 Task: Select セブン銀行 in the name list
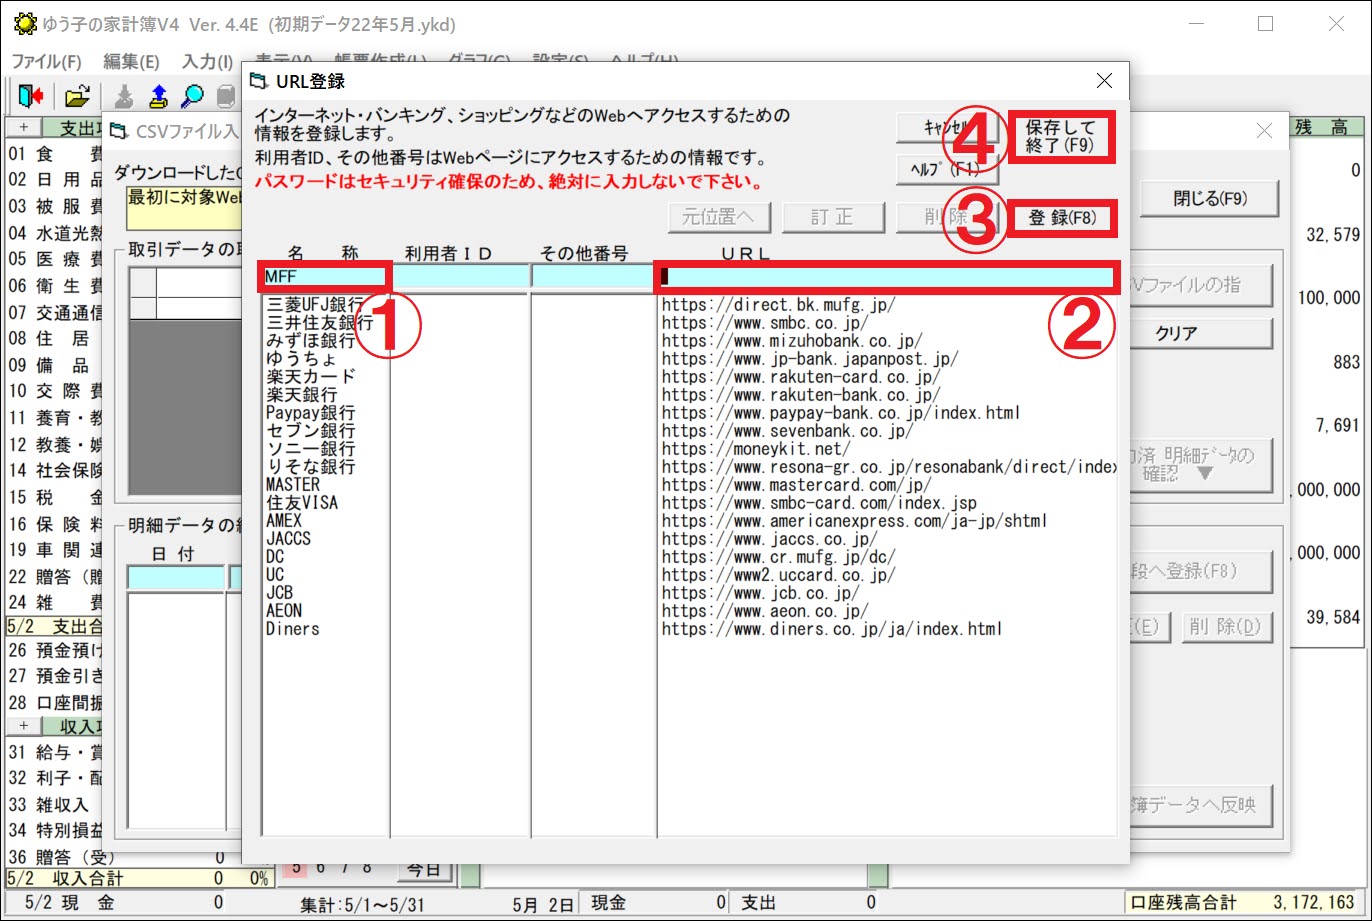pyautogui.click(x=310, y=431)
